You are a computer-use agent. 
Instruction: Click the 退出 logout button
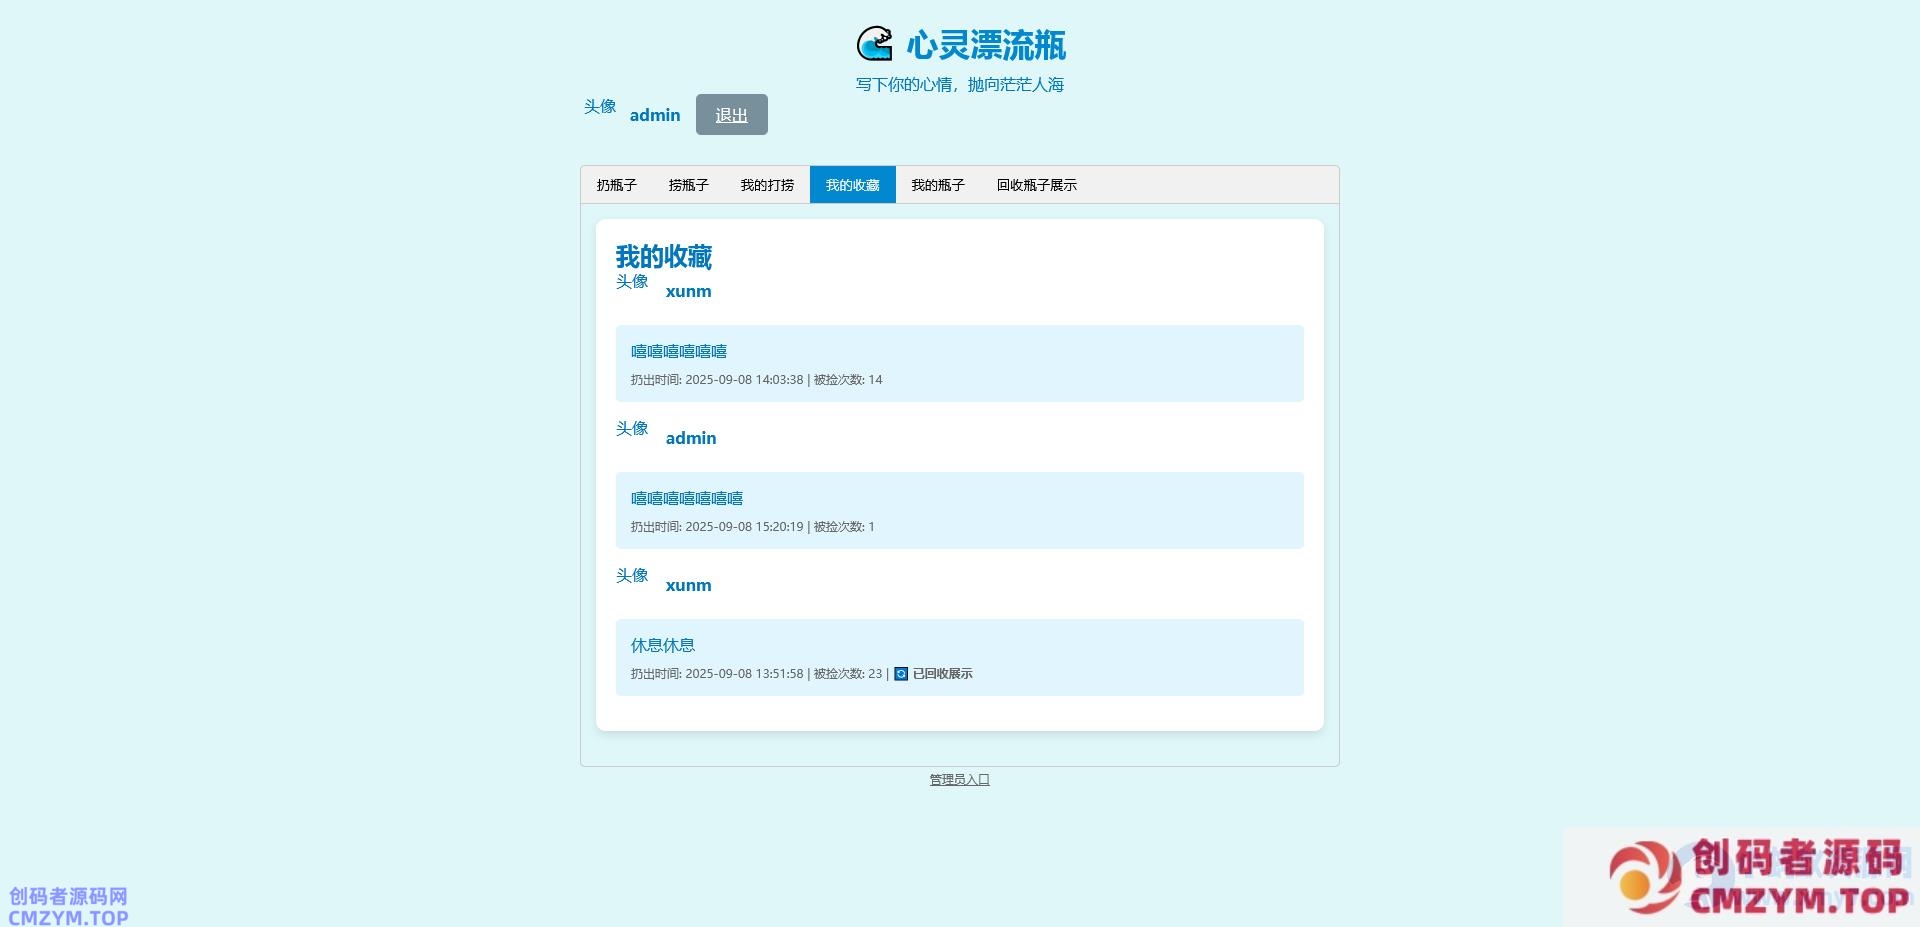pos(731,115)
